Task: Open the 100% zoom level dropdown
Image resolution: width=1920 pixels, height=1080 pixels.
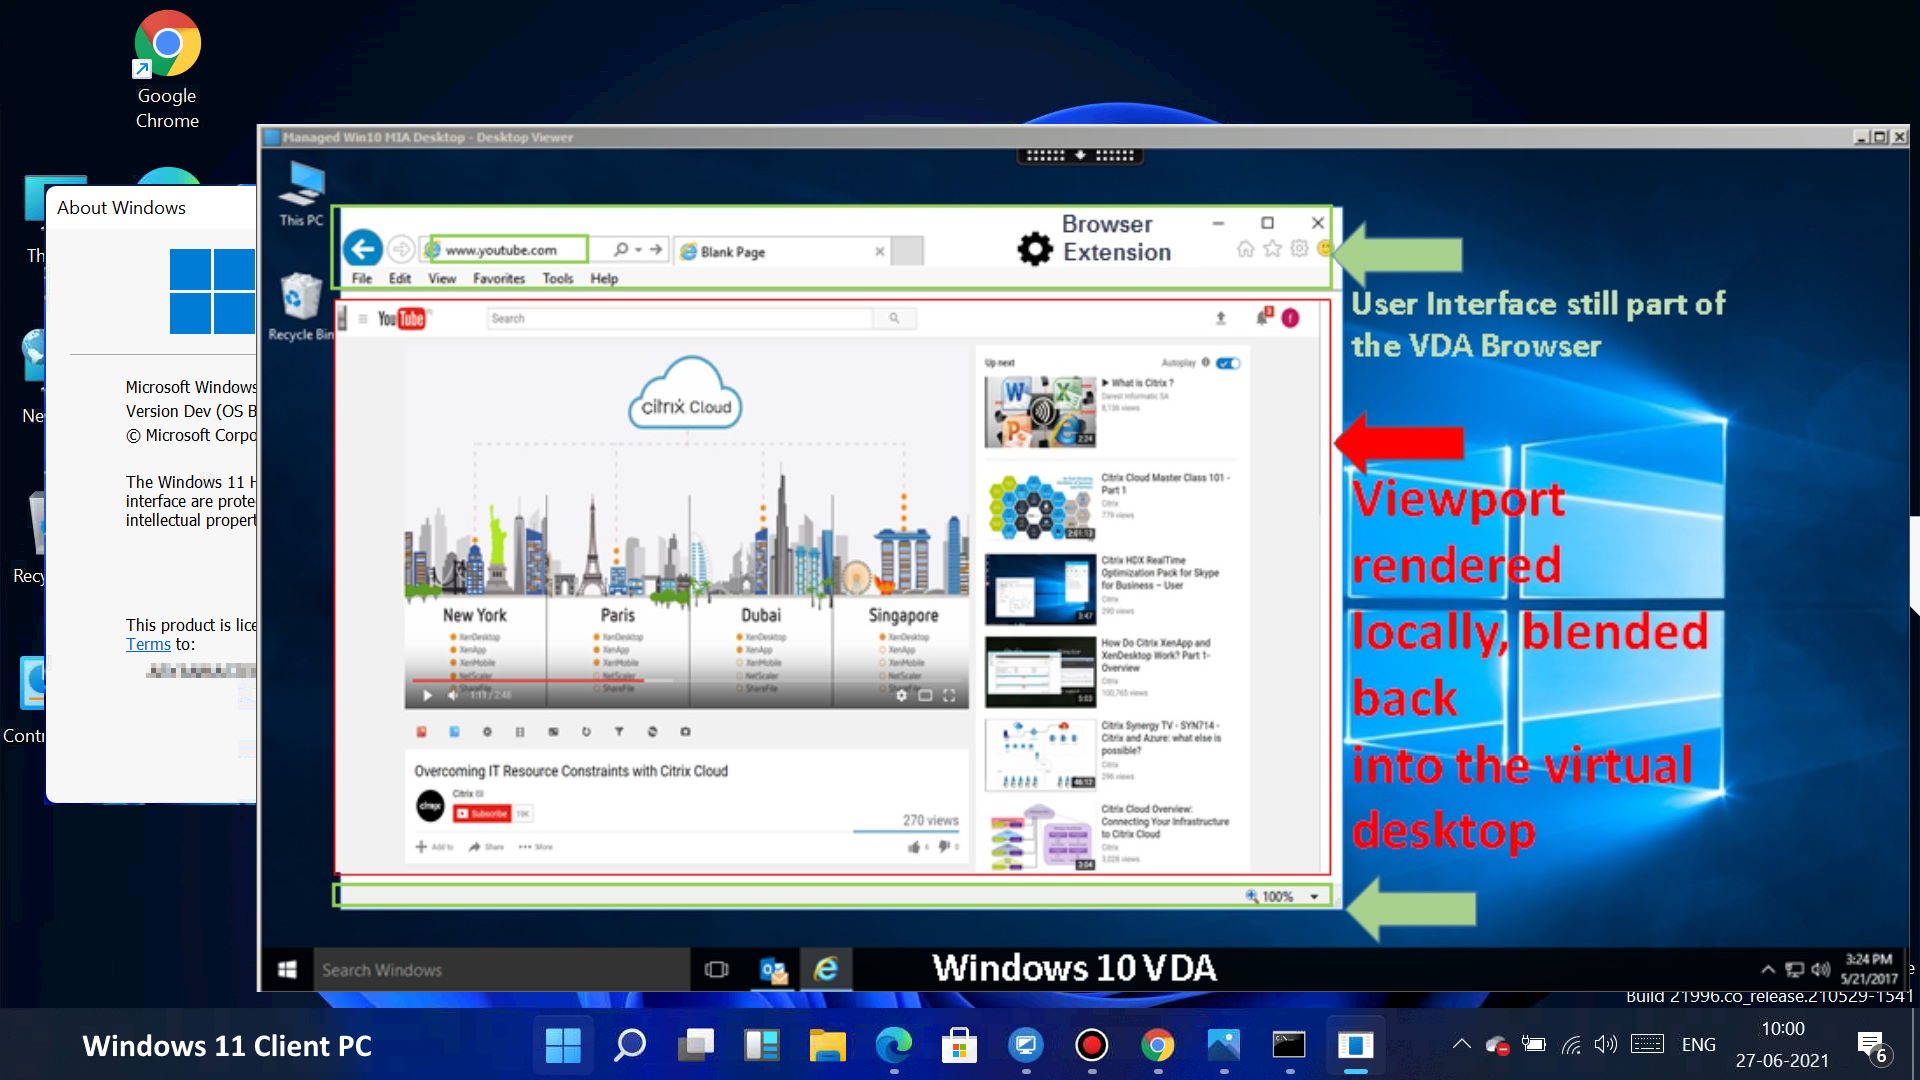Action: [1313, 896]
